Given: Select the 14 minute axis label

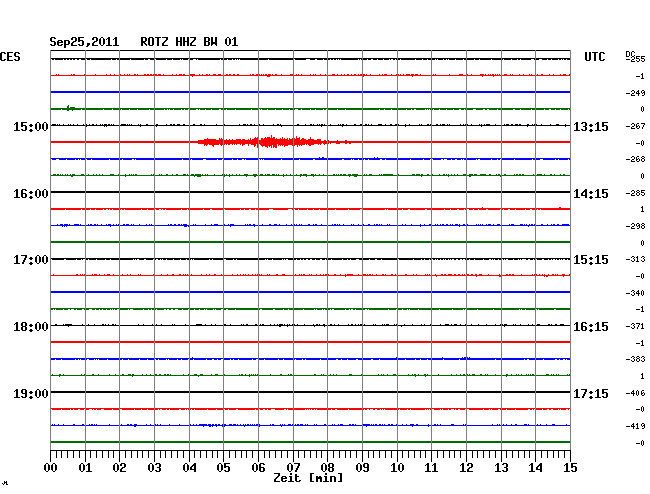Looking at the screenshot, I should (x=535, y=467).
